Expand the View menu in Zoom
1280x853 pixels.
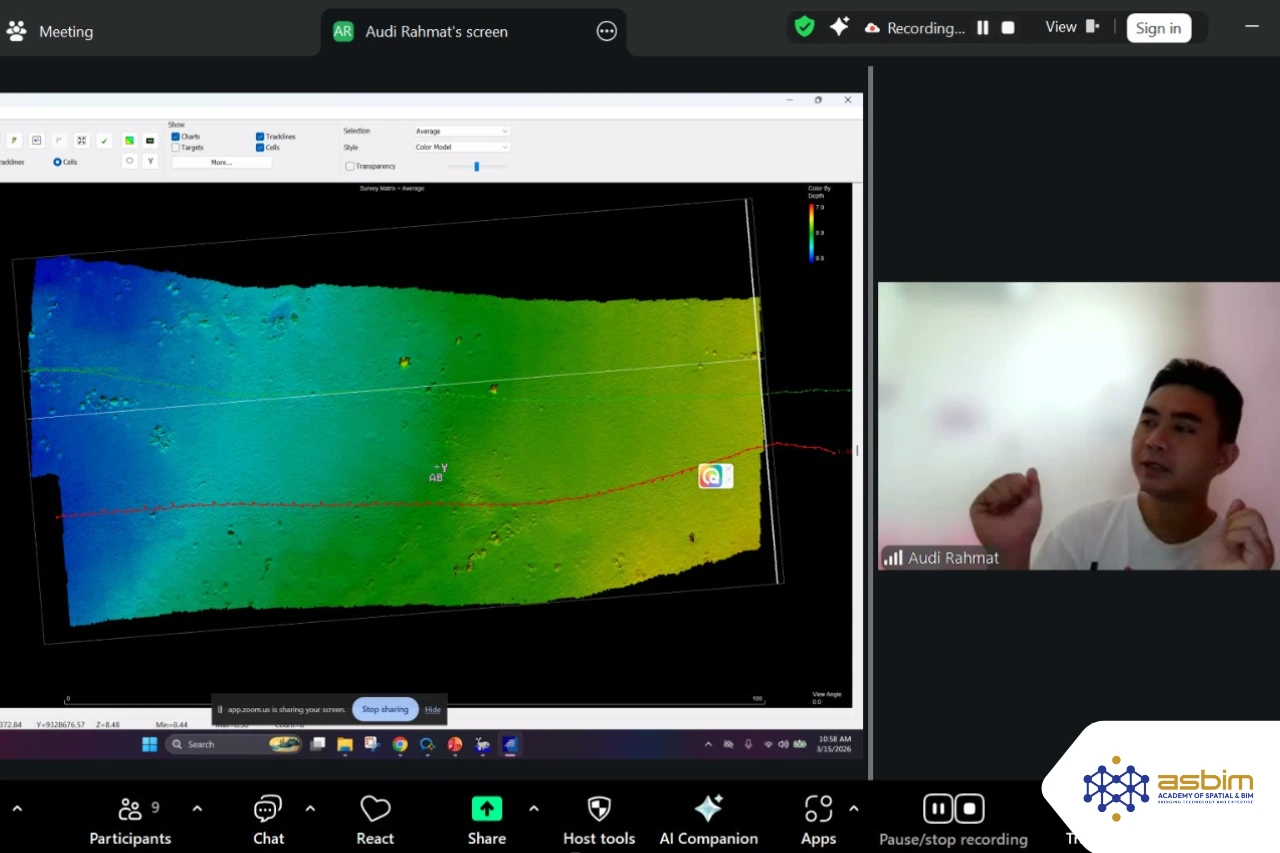coord(1071,28)
